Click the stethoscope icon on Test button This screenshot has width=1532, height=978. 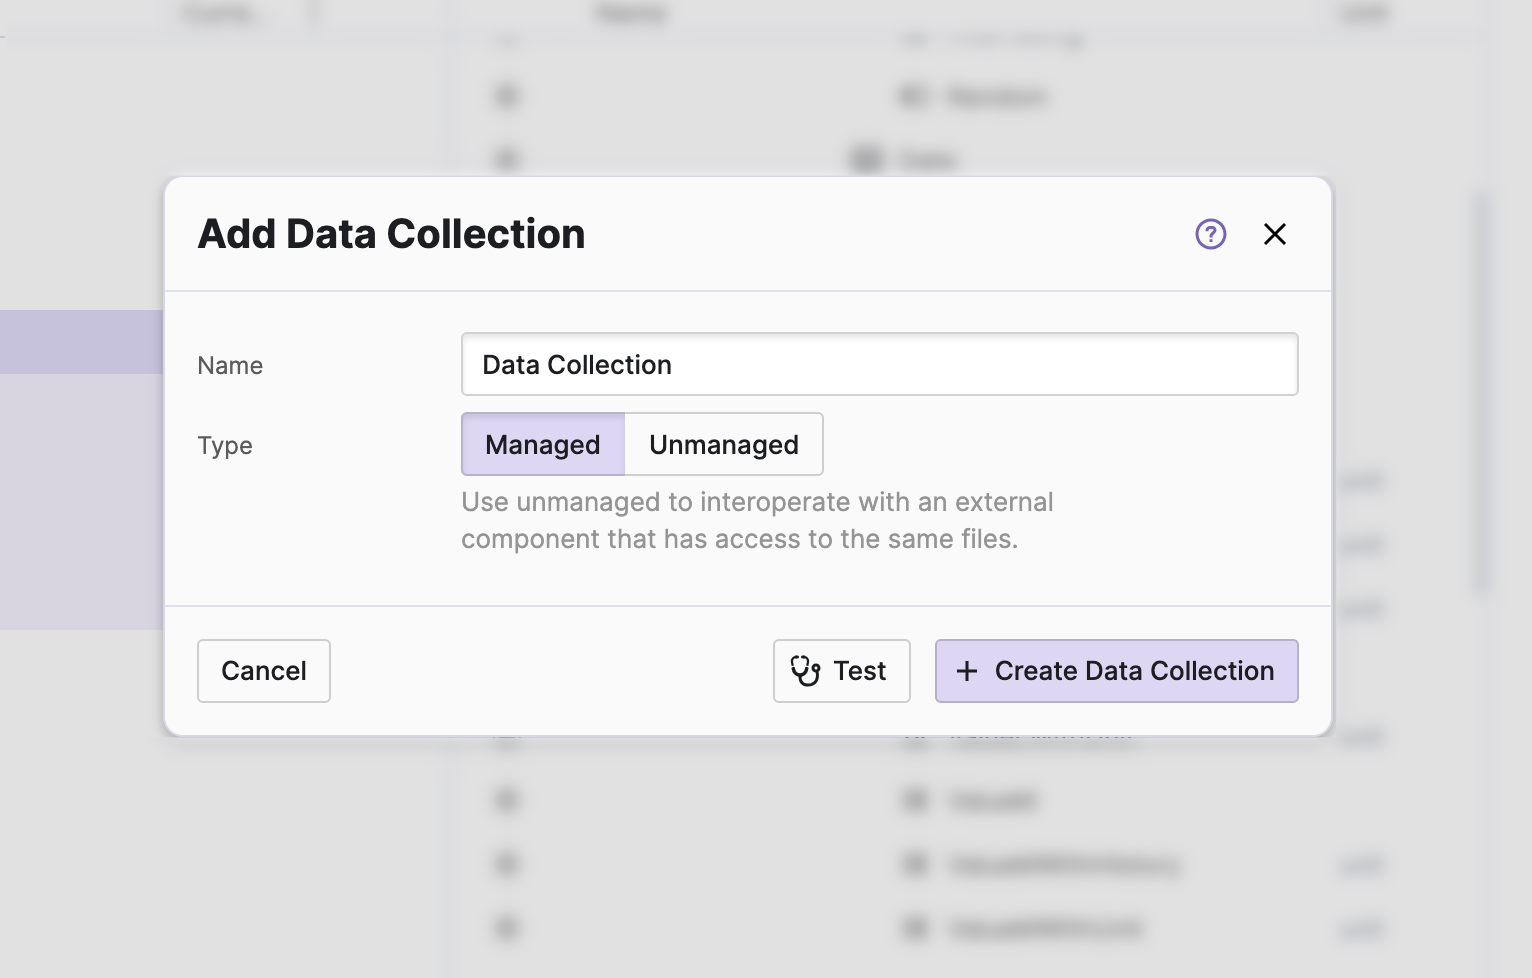click(805, 671)
